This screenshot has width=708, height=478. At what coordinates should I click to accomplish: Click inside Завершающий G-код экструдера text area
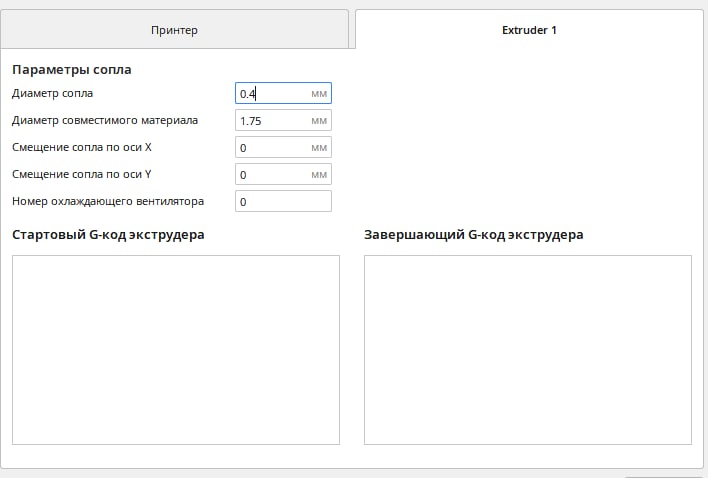[x=528, y=350]
